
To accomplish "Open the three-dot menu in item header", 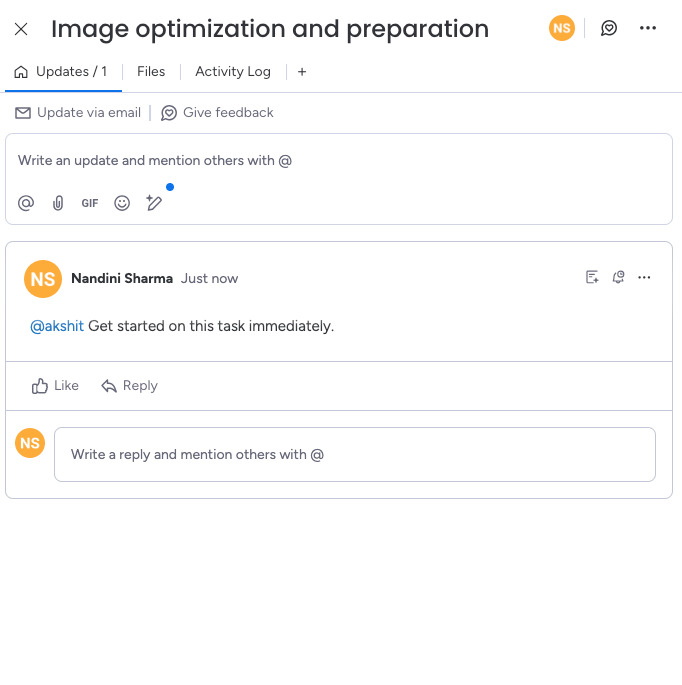I will tap(648, 28).
